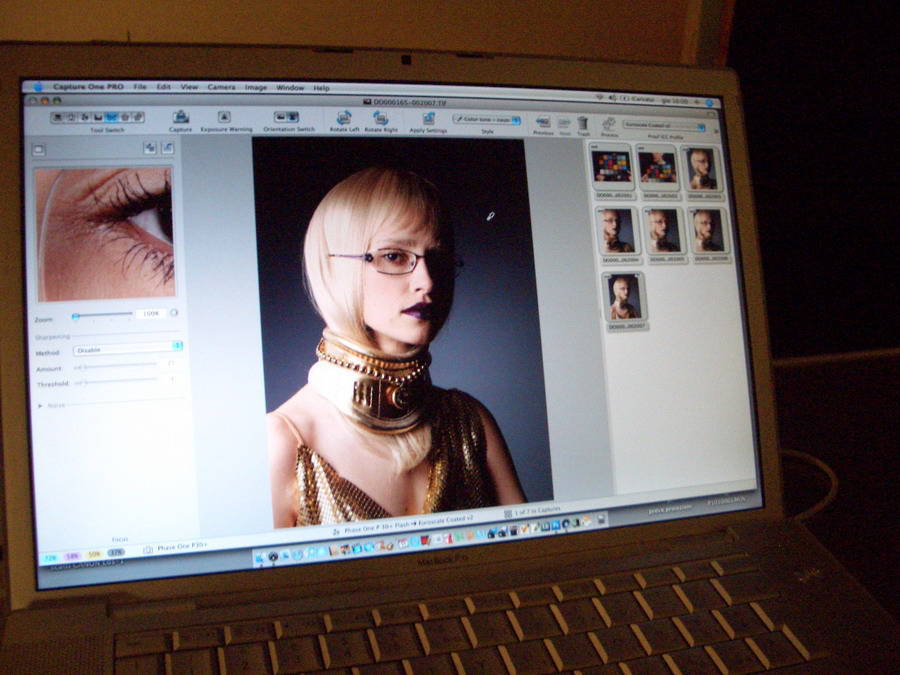Screen dimensions: 900x675
Task: Select the color checker thumbnail, first in browser
Action: 612,165
